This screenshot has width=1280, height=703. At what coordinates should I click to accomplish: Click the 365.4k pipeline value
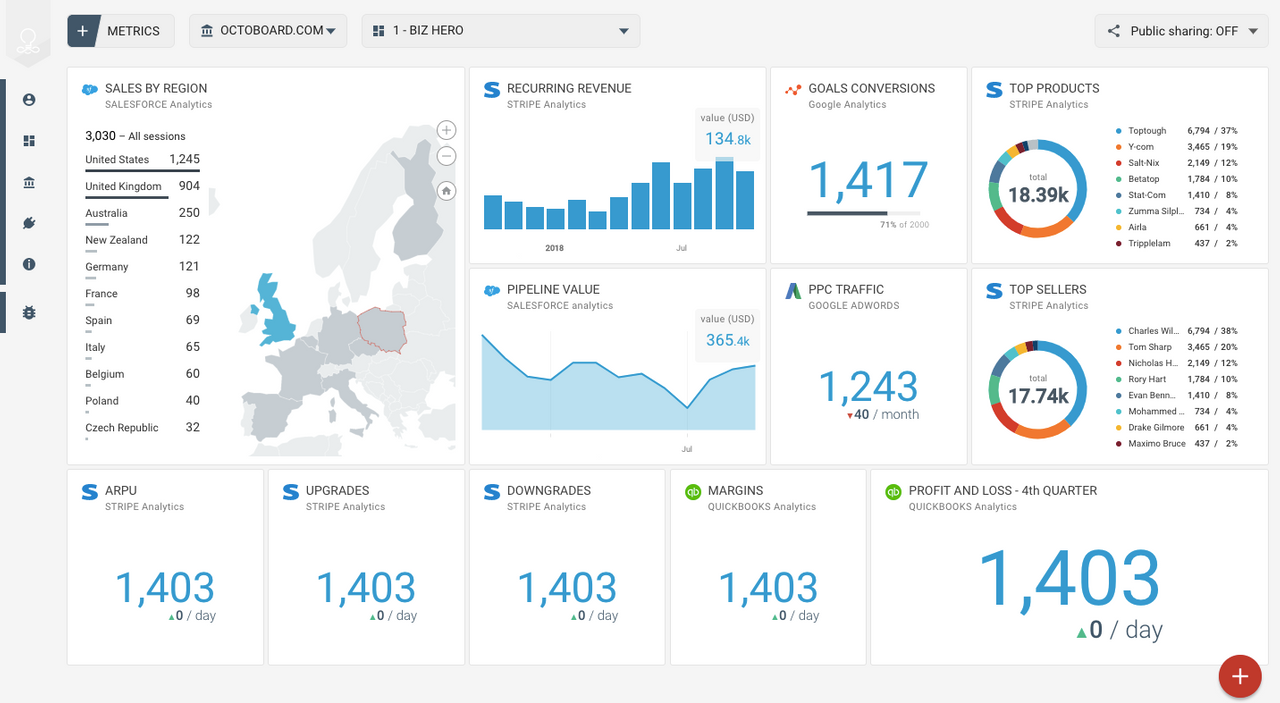click(727, 341)
